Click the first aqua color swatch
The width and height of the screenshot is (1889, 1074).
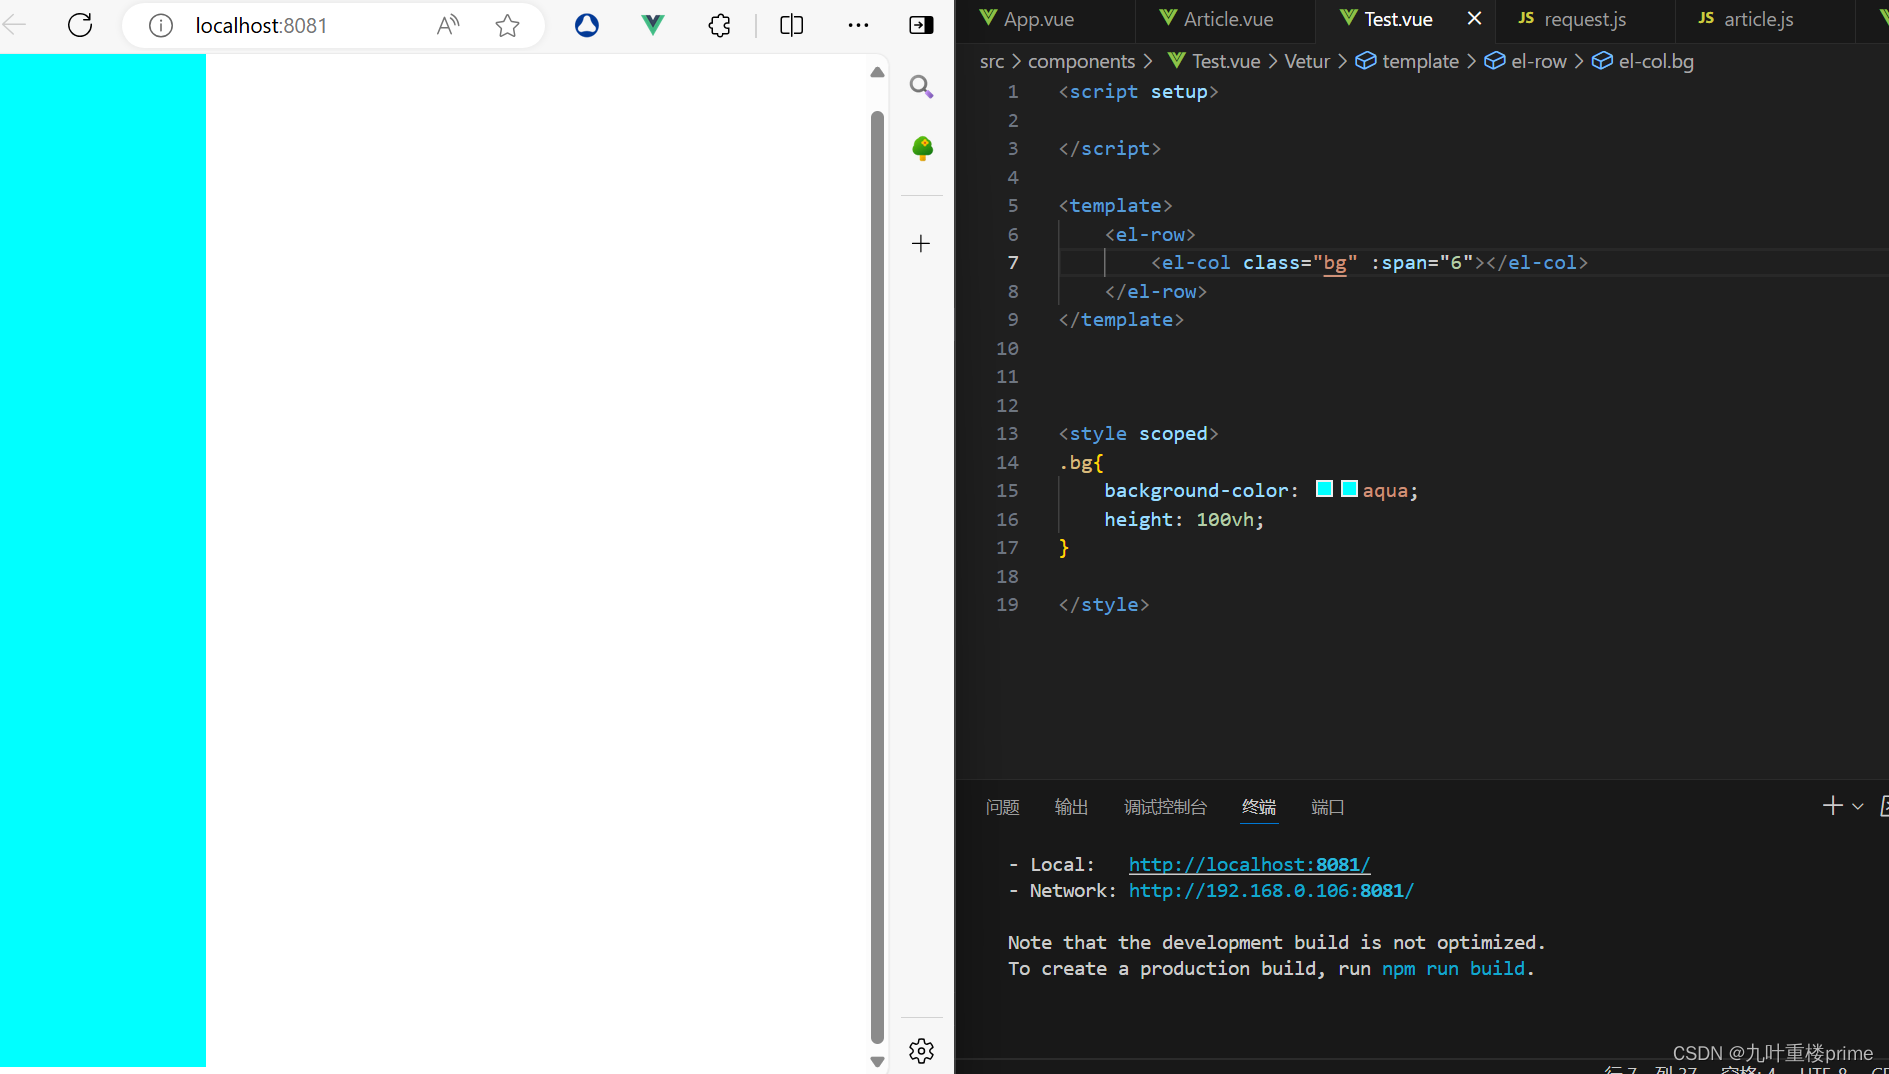tap(1324, 489)
